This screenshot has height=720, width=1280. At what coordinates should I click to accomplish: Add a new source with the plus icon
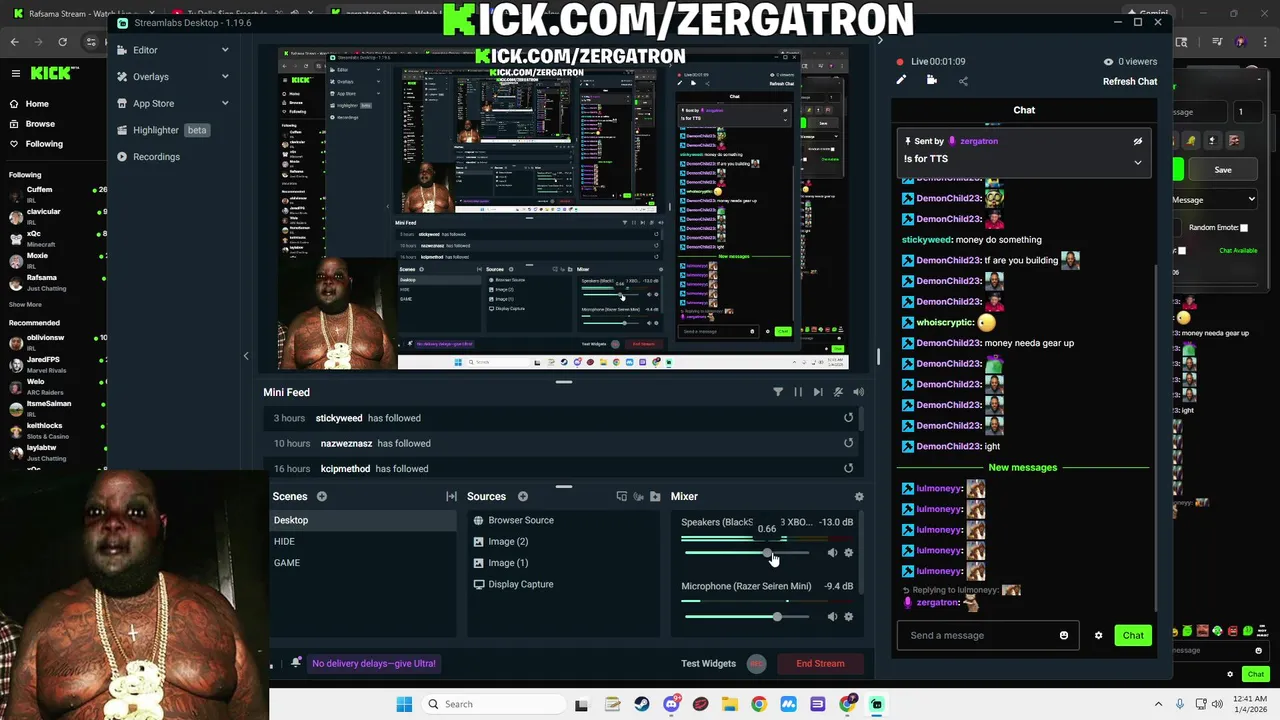[523, 496]
